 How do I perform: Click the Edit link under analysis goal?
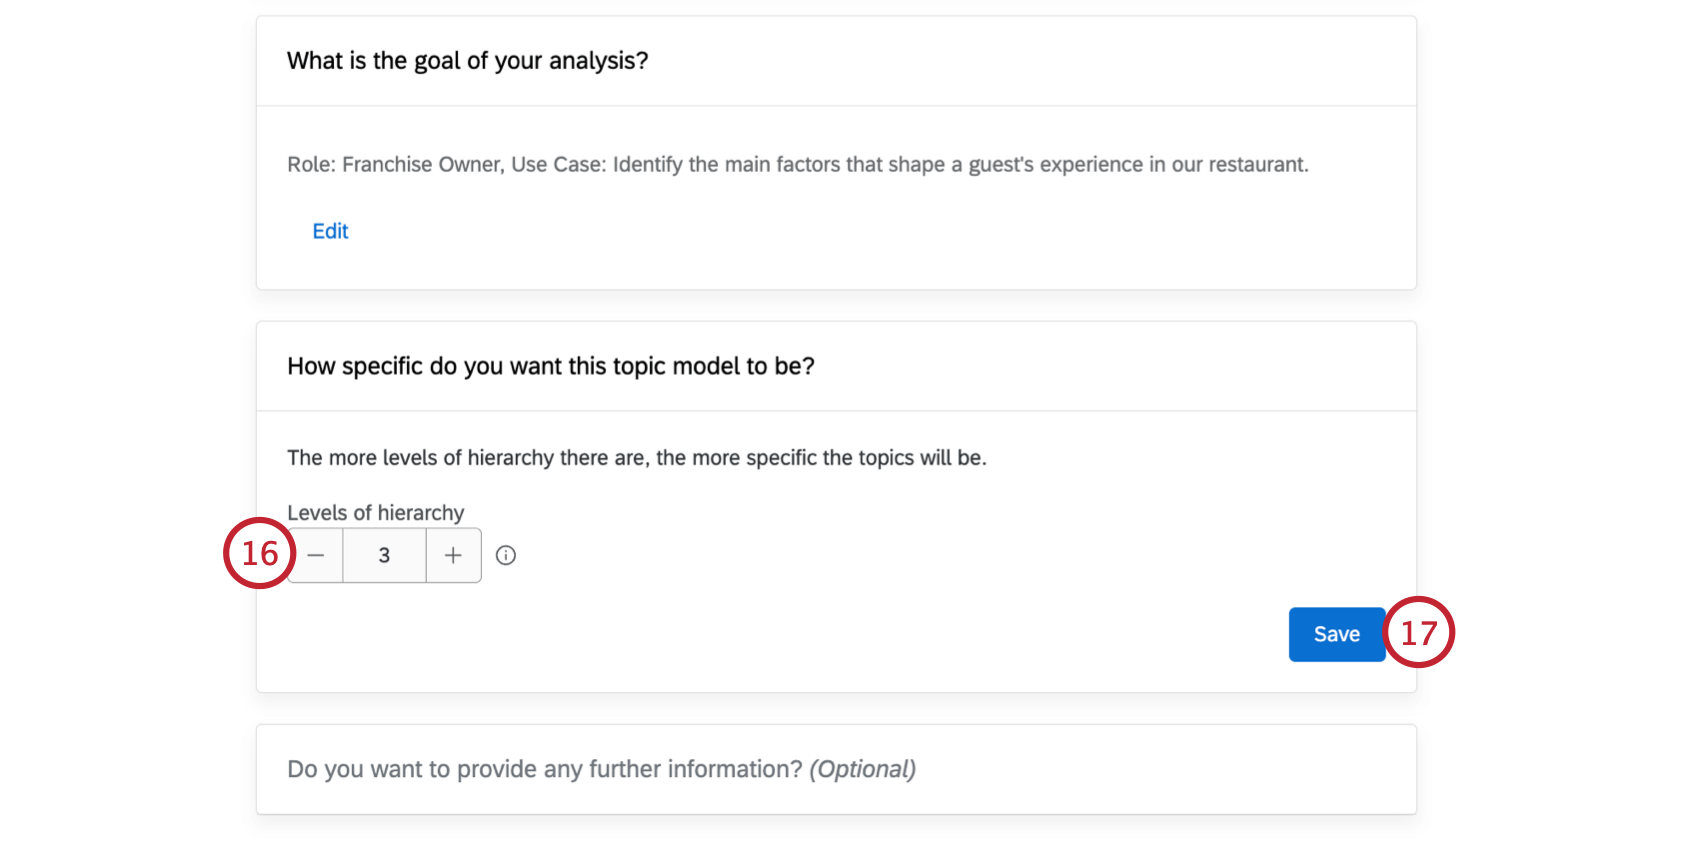coord(330,231)
